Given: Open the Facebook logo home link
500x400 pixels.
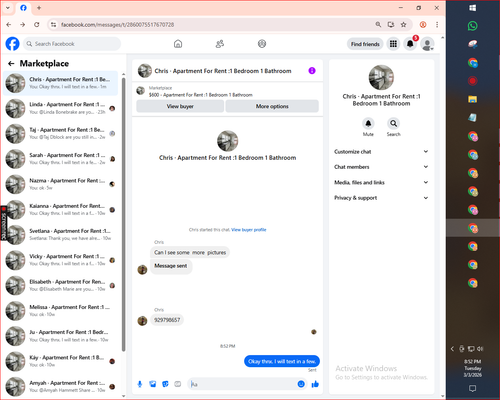Looking at the screenshot, I should pos(12,44).
